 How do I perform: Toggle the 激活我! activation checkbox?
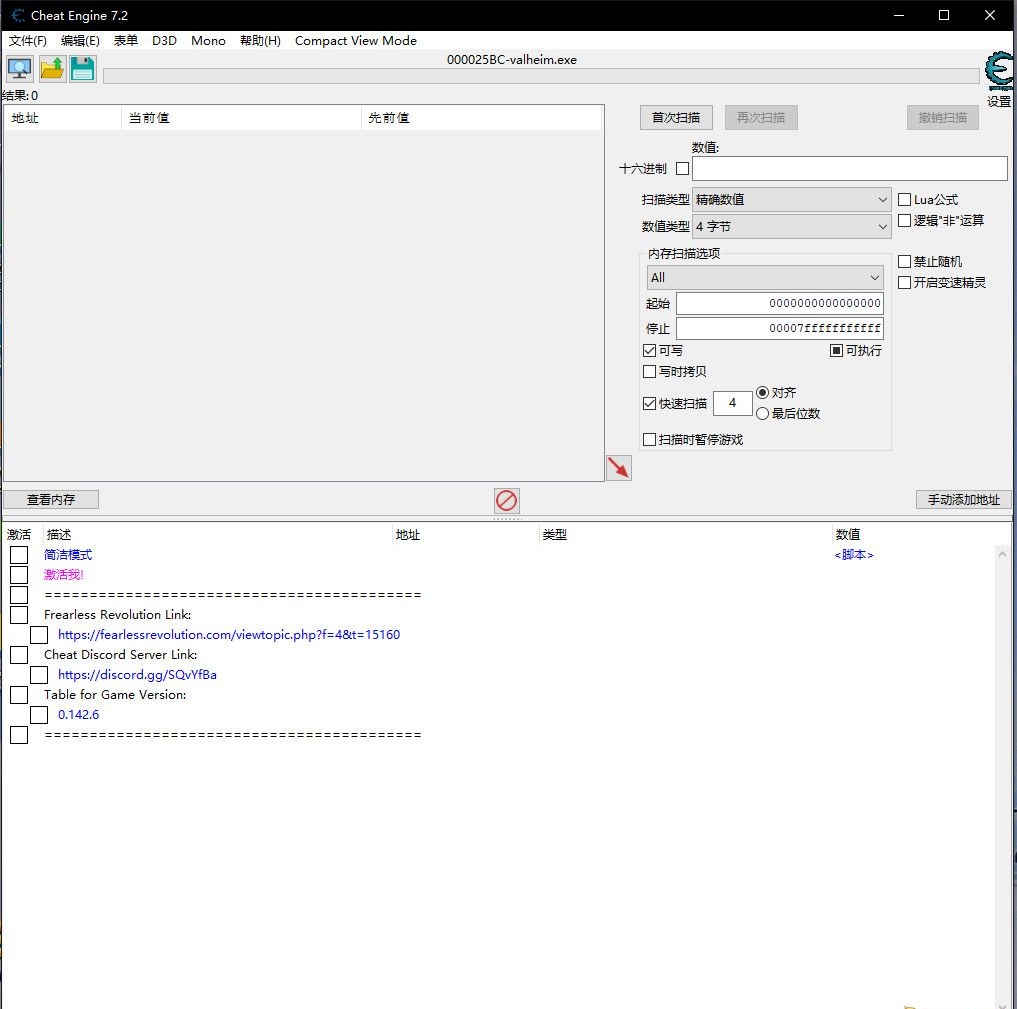[x=19, y=575]
